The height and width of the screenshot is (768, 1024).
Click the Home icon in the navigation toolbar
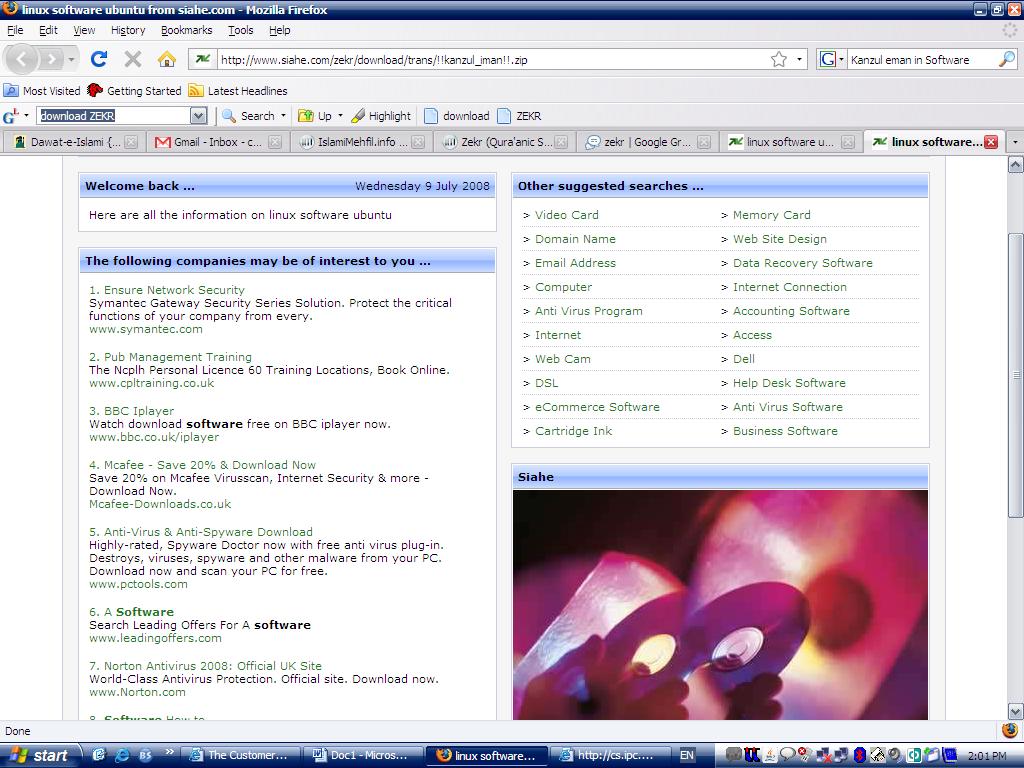pyautogui.click(x=167, y=59)
